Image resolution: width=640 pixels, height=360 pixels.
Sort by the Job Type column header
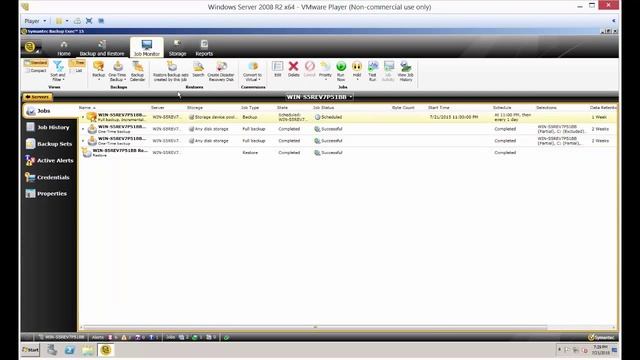tap(250, 108)
